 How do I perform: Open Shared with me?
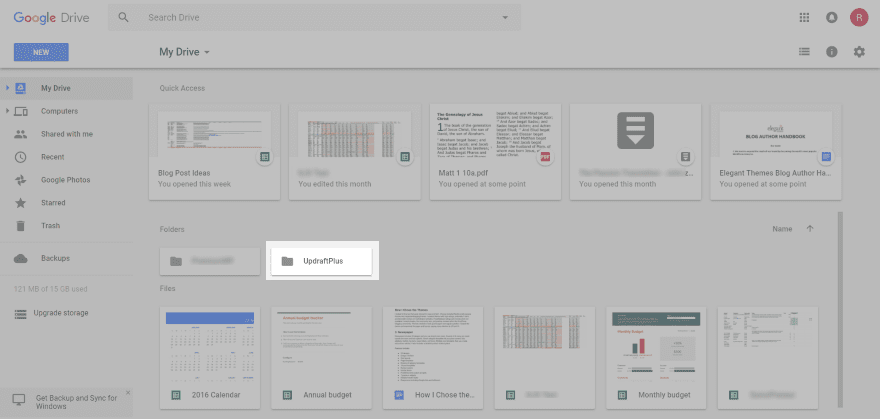66,134
